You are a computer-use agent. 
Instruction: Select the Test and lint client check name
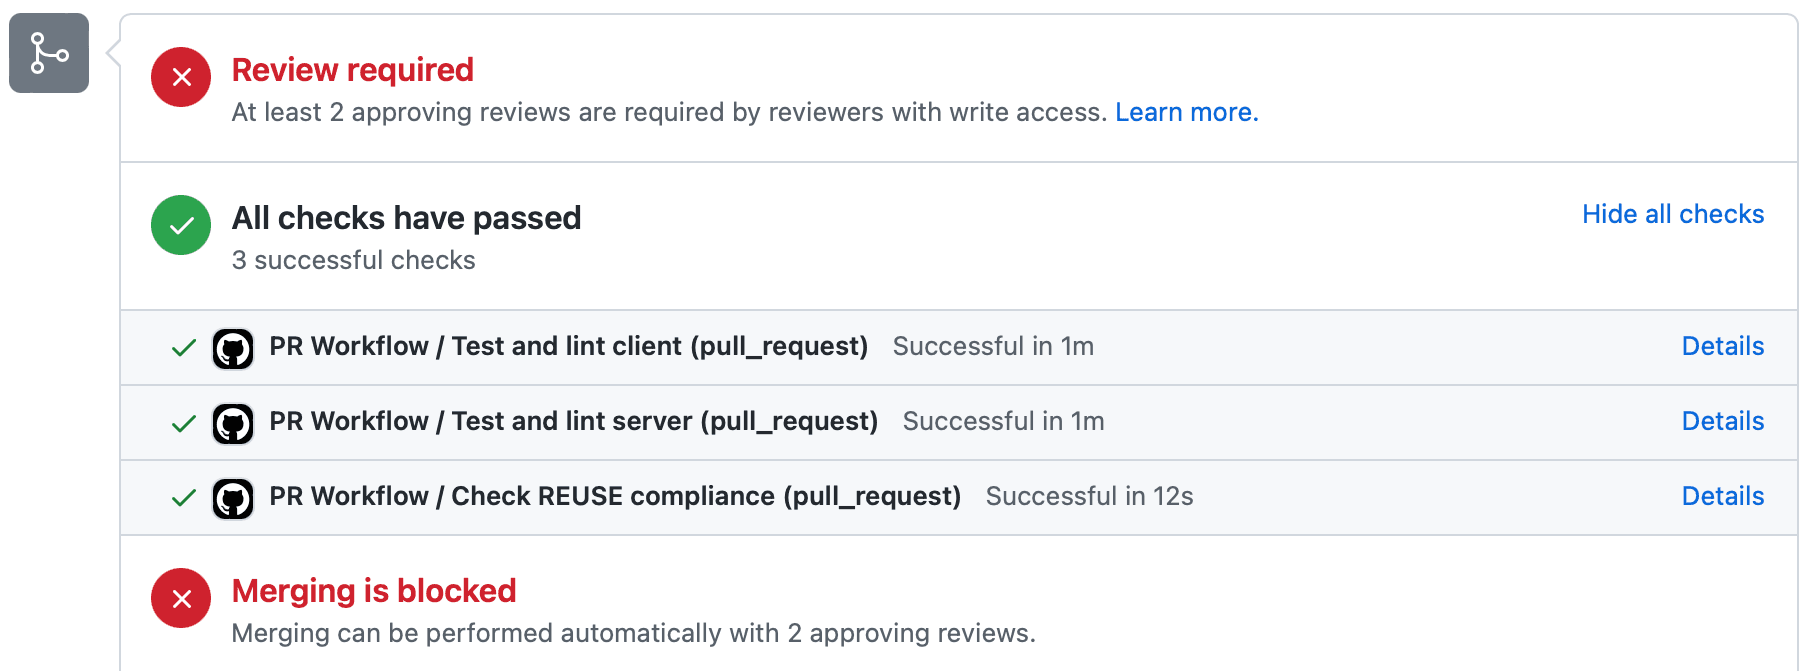coord(568,346)
